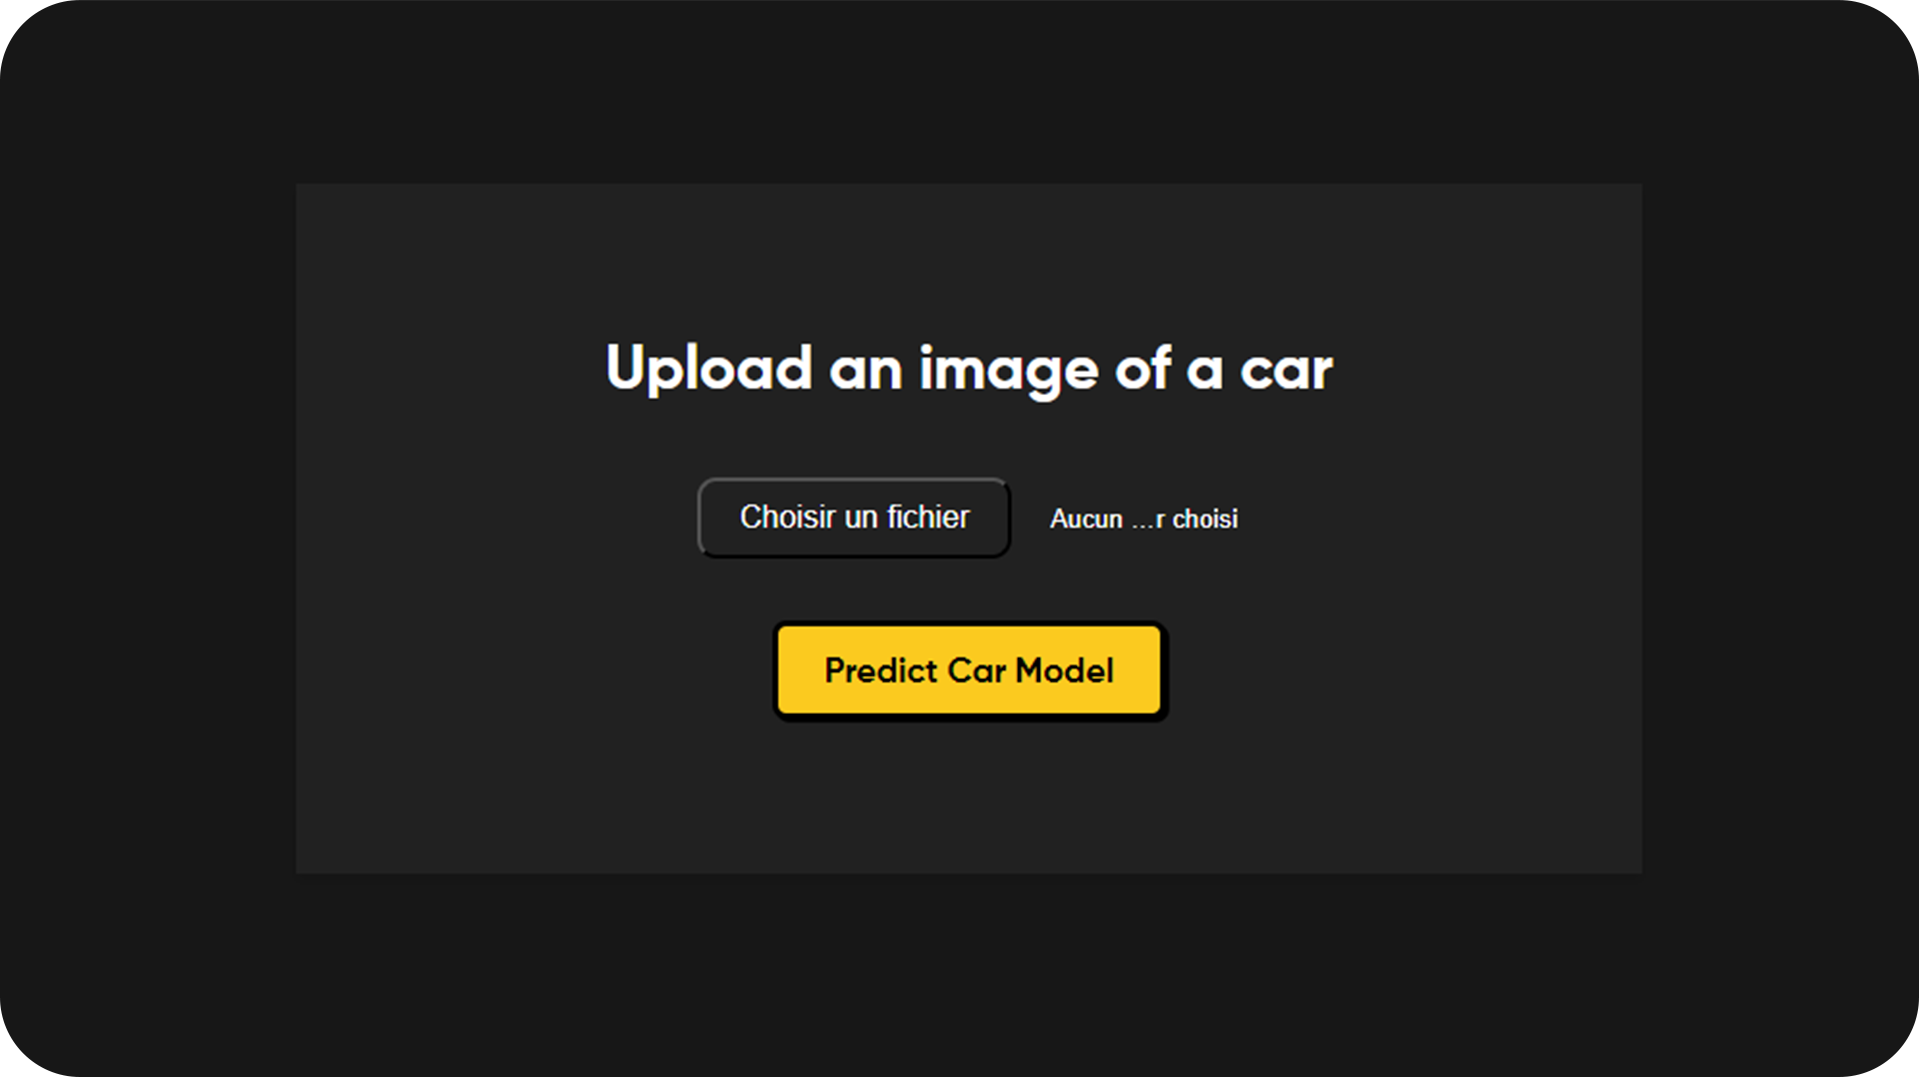Click the word 'an' in the heading

pos(865,368)
